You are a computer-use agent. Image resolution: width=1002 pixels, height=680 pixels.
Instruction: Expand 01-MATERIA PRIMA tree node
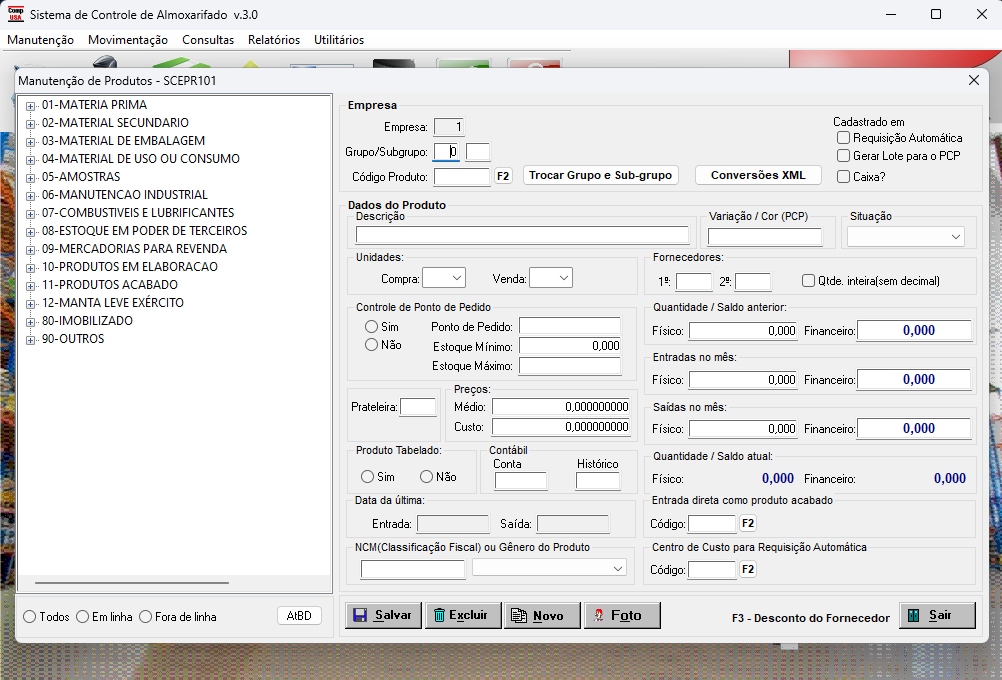coord(30,106)
